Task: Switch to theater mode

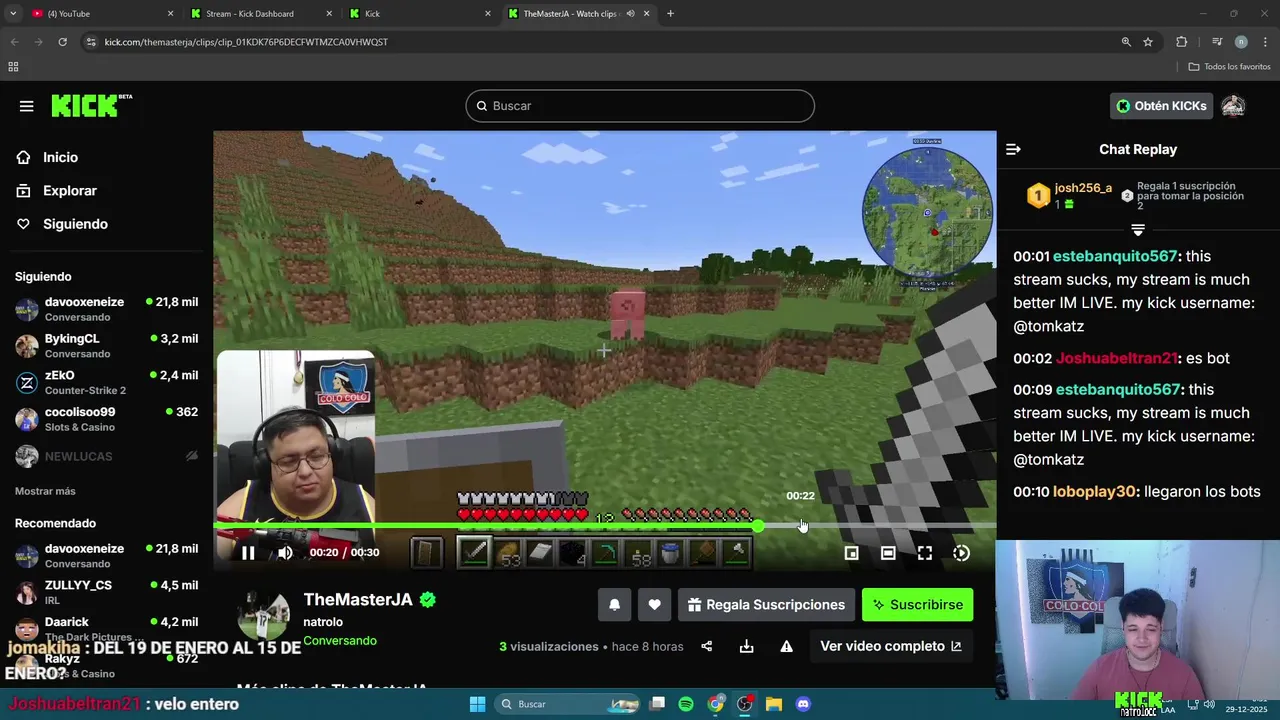Action: 888,552
